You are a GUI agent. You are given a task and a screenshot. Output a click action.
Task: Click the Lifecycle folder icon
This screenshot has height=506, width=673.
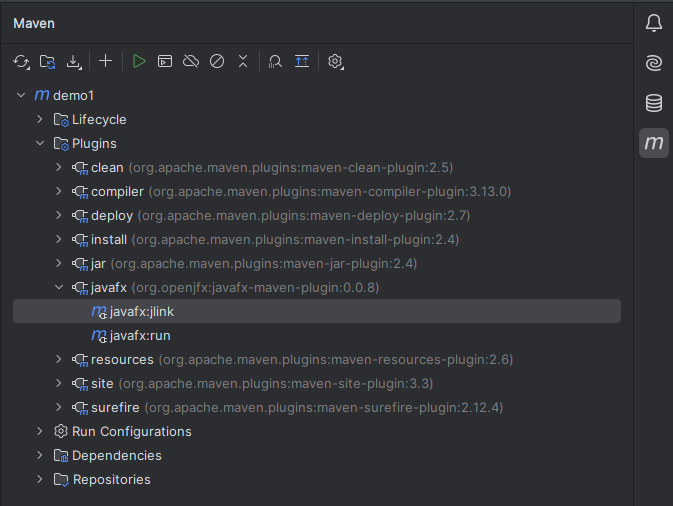point(61,120)
